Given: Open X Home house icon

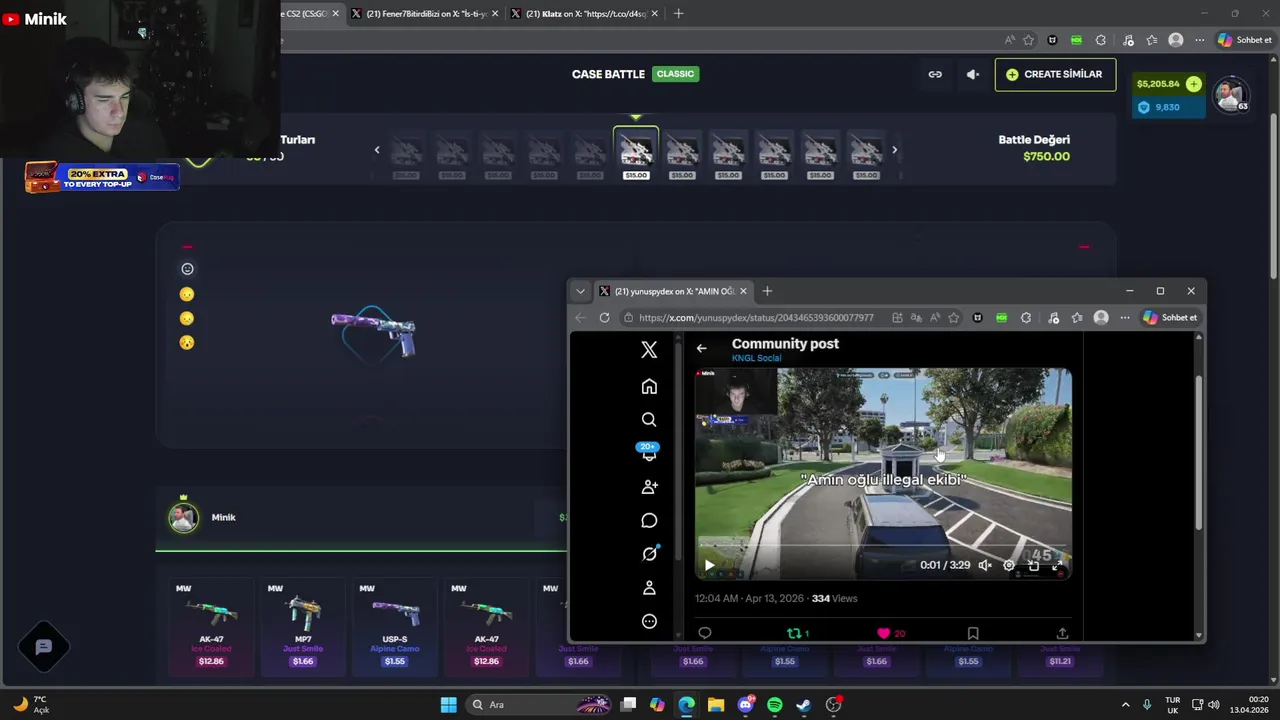Looking at the screenshot, I should tap(649, 386).
